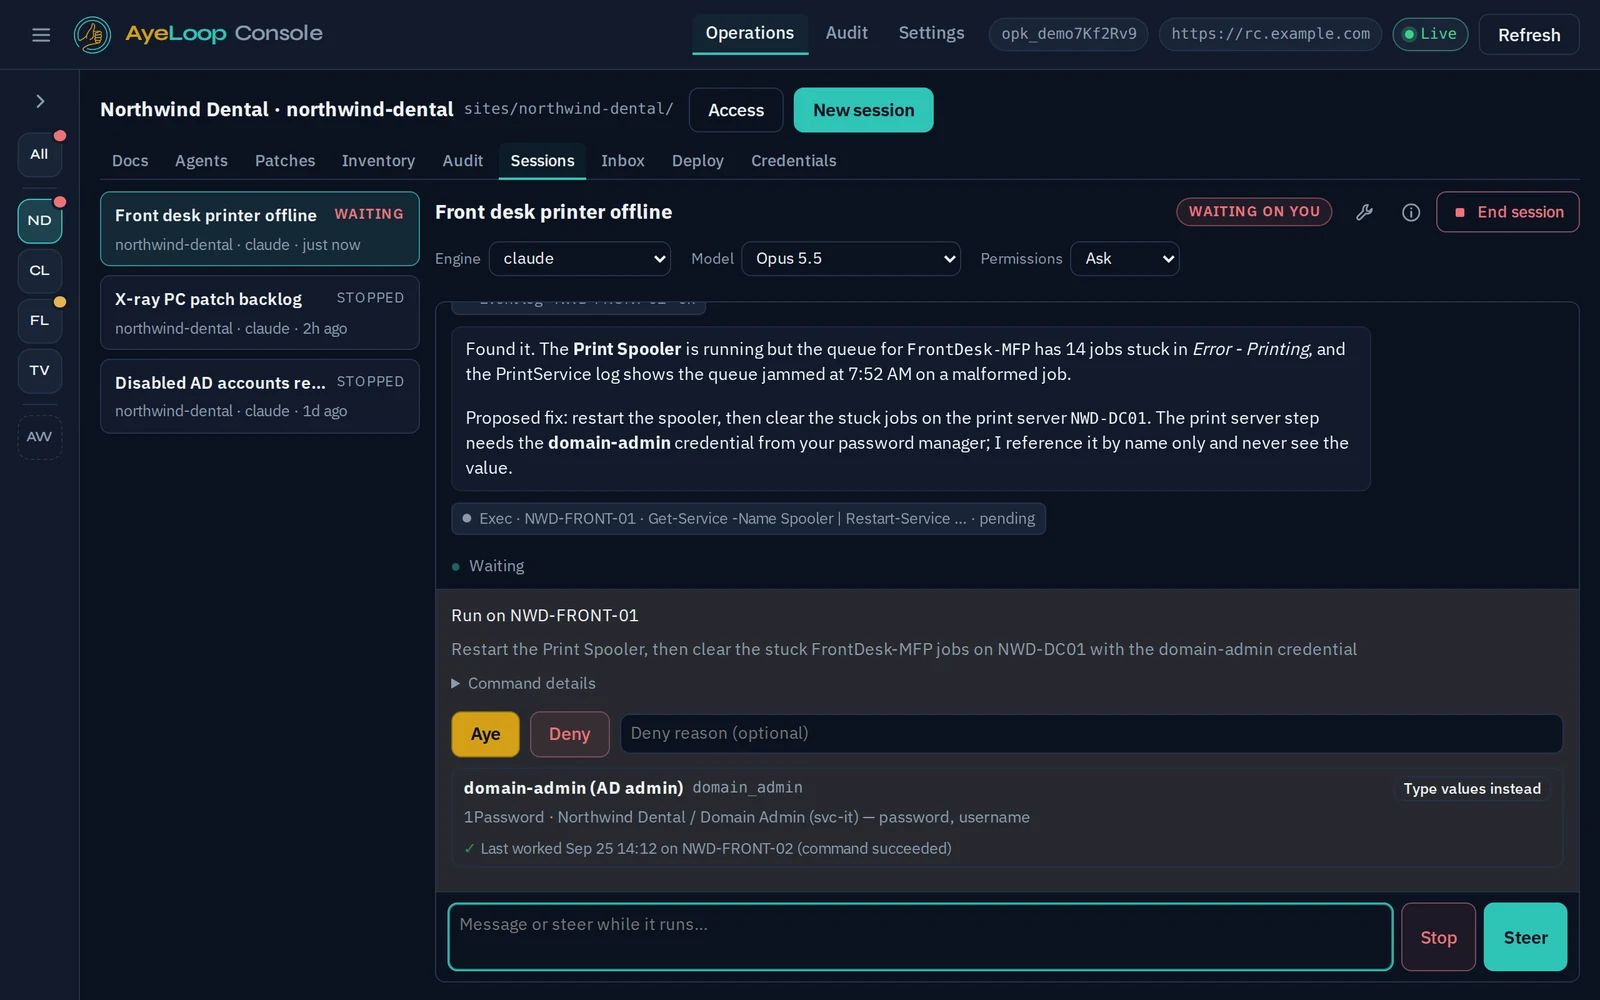
Task: Open the Credentials sub-tab
Action: (x=793, y=161)
